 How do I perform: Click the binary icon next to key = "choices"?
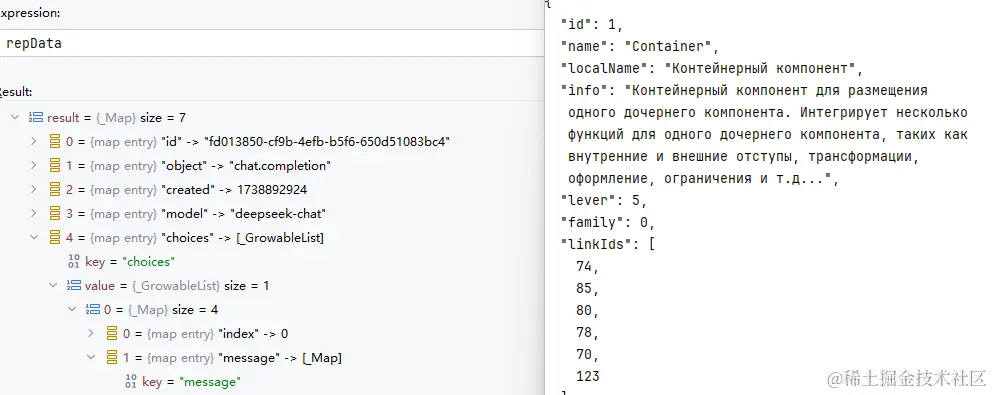pos(74,262)
